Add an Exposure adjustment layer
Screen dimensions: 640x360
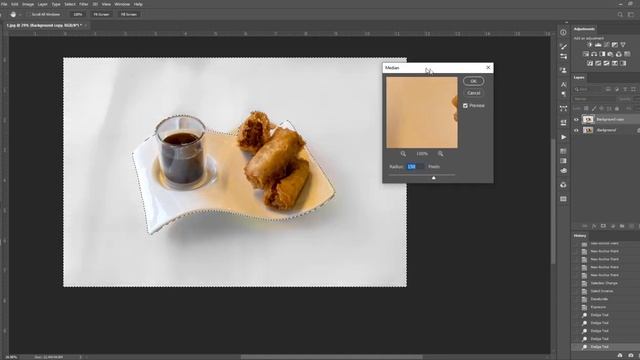pyautogui.click(x=615, y=44)
